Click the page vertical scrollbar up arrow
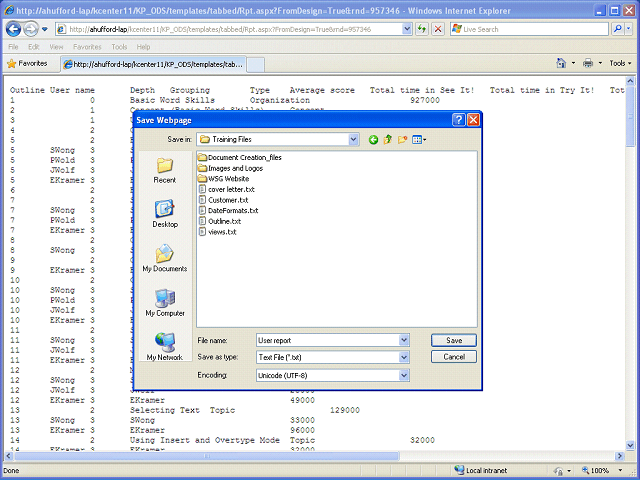Viewport: 640px width, 480px height. (x=630, y=81)
